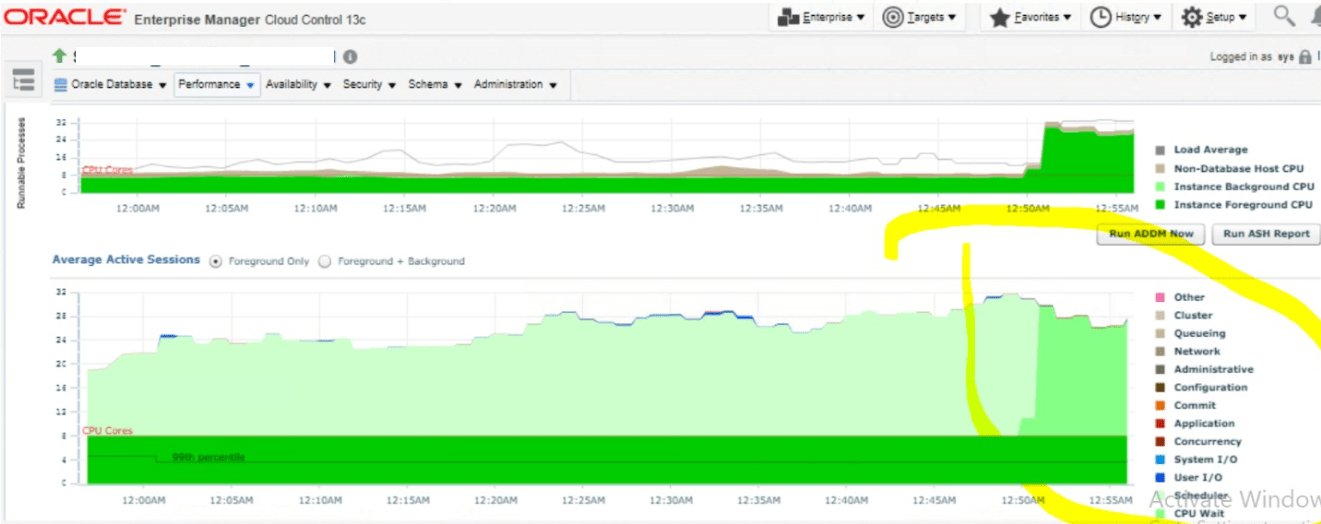Image resolution: width=1321 pixels, height=524 pixels.
Task: Click the 'CPU Cores' label in the Average Active Sessions chart
Action: [107, 431]
